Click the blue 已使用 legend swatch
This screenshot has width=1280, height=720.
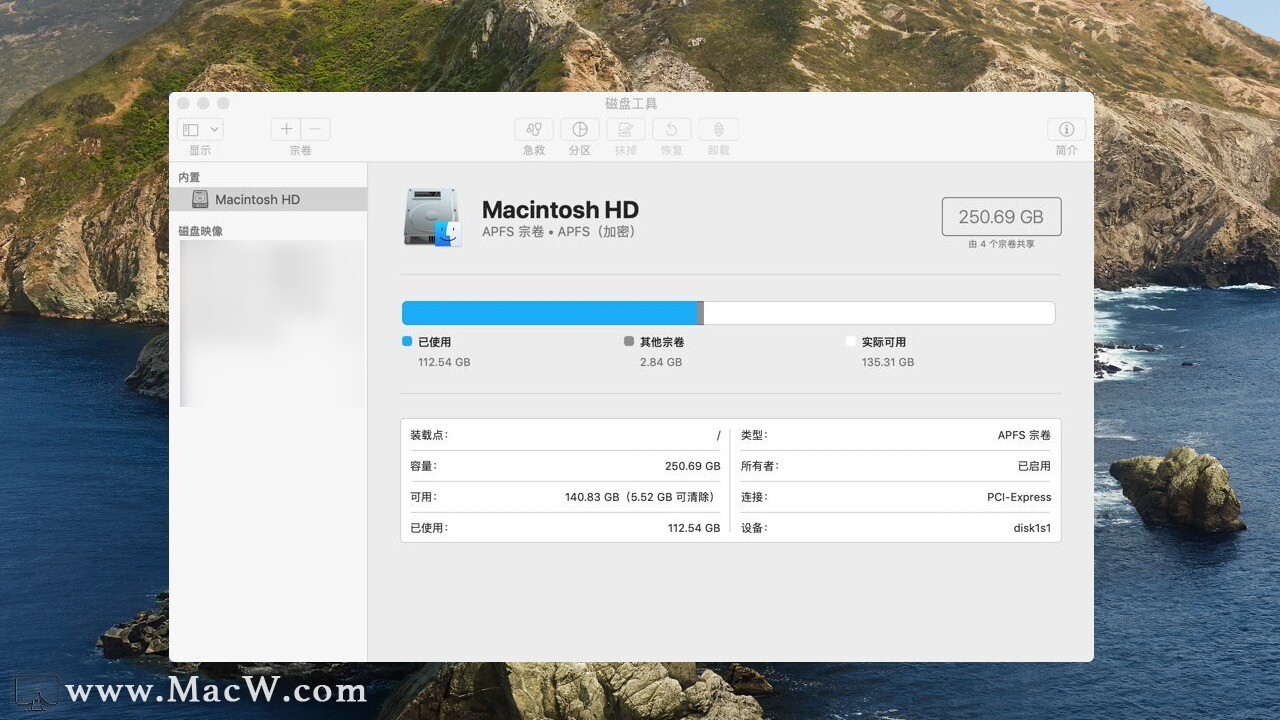pos(407,341)
